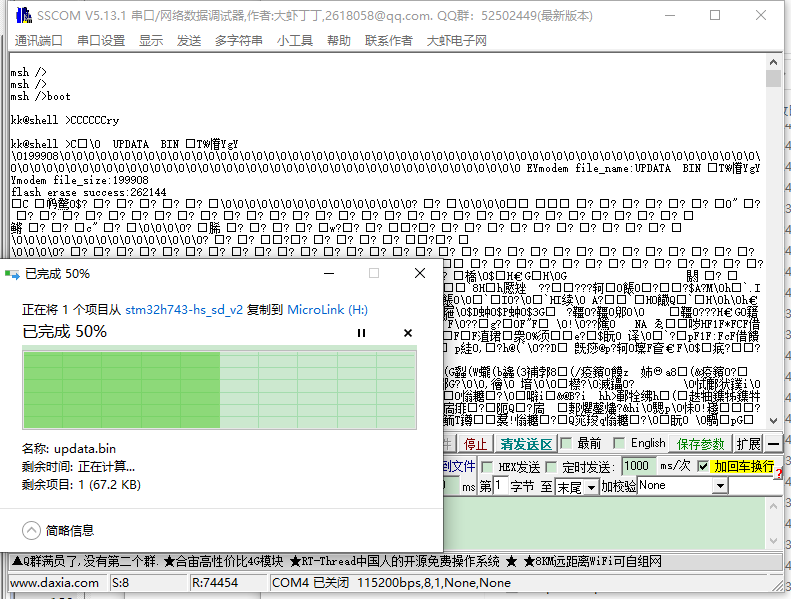Open the stm32h743-hs_sd_v2 source folder link
This screenshot has width=791, height=599.
click(x=184, y=309)
